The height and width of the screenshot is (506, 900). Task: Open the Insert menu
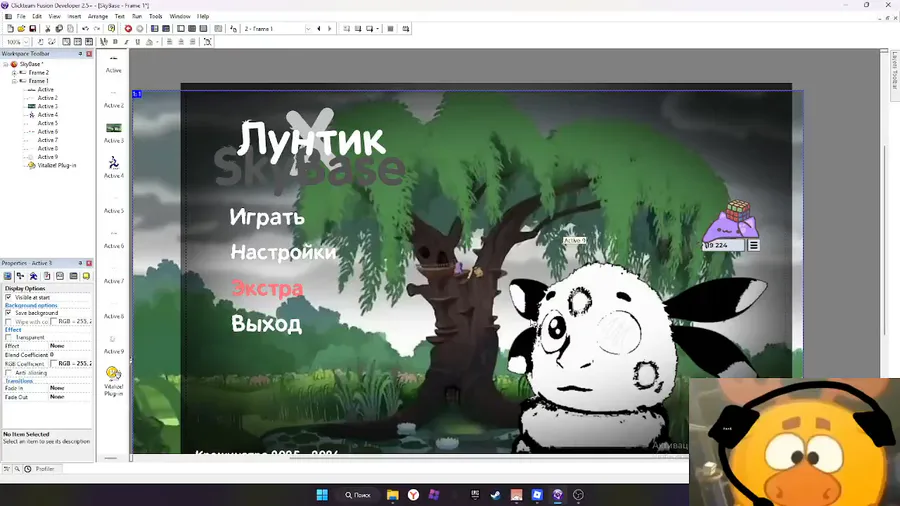(75, 17)
